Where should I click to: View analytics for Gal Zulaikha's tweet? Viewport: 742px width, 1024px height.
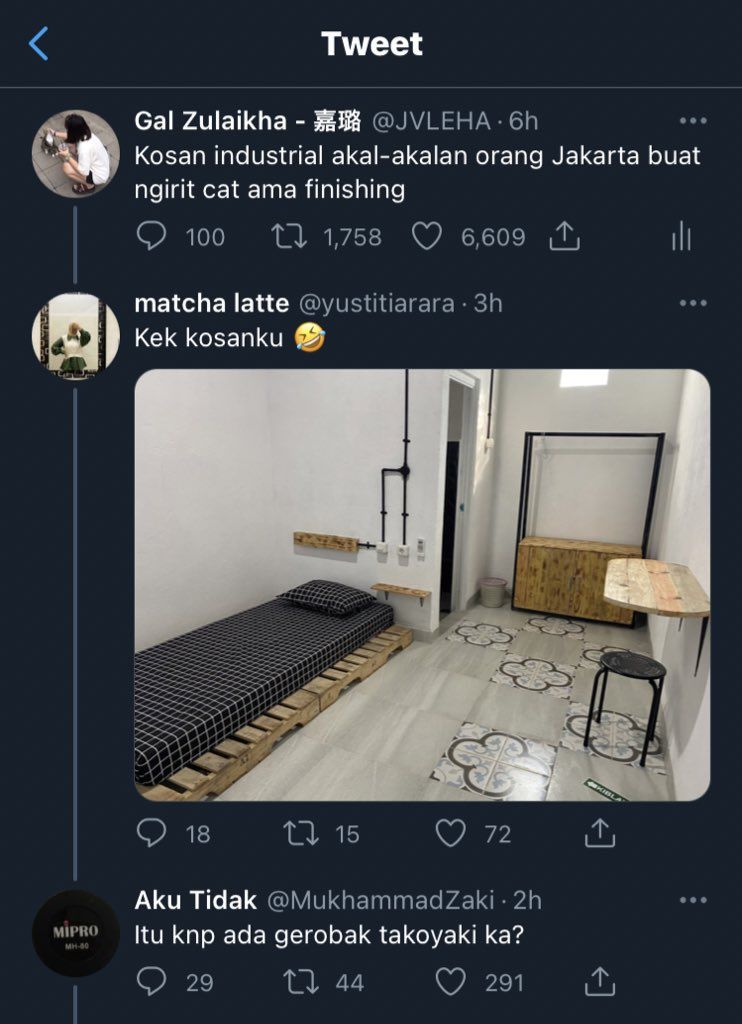[681, 236]
